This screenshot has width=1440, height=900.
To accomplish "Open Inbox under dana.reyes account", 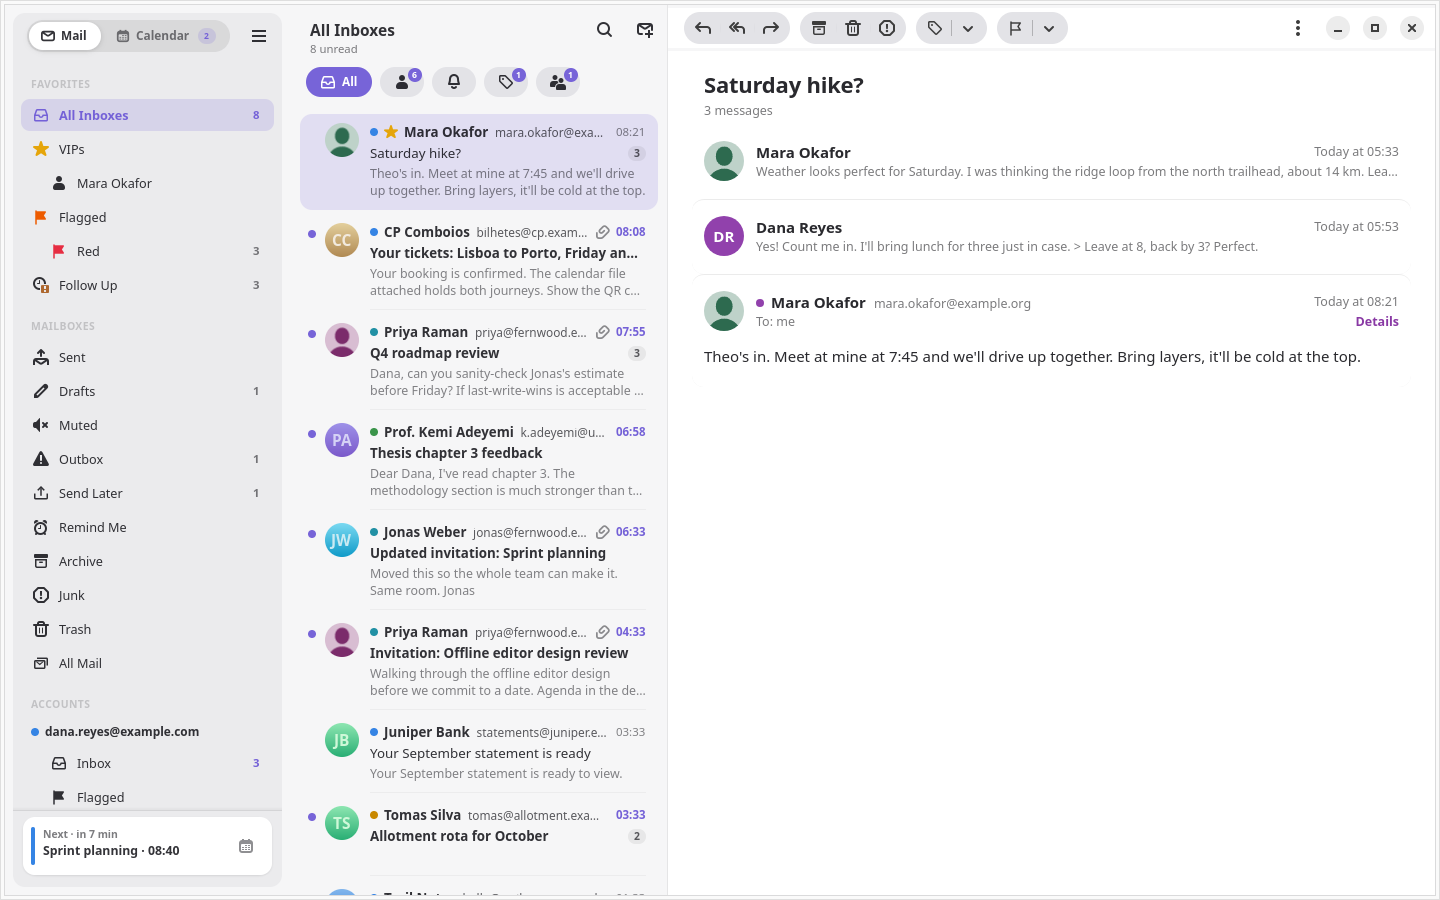I will click(148, 763).
